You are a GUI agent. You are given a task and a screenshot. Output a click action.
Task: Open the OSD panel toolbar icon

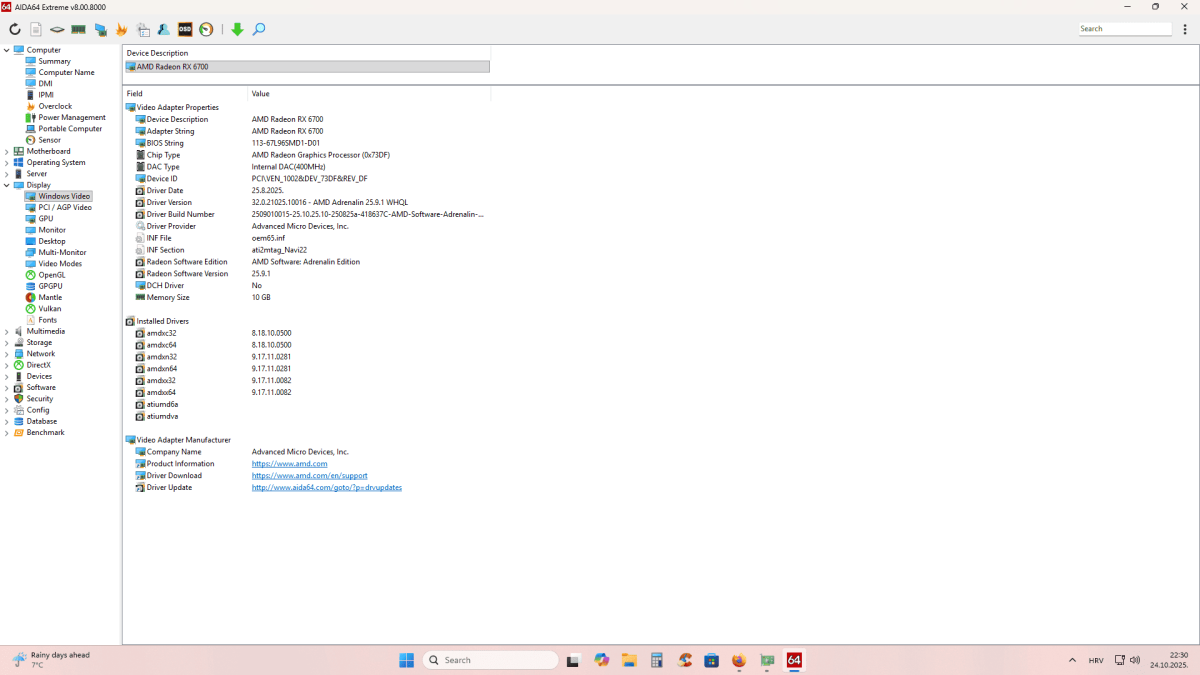(185, 30)
